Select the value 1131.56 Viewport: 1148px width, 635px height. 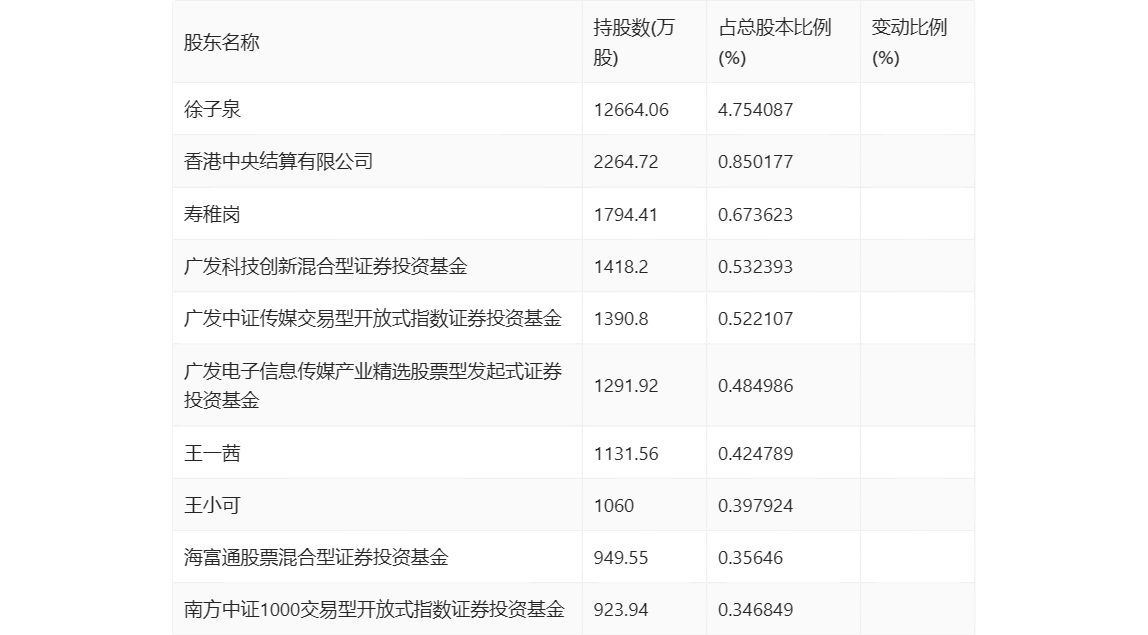tap(626, 453)
